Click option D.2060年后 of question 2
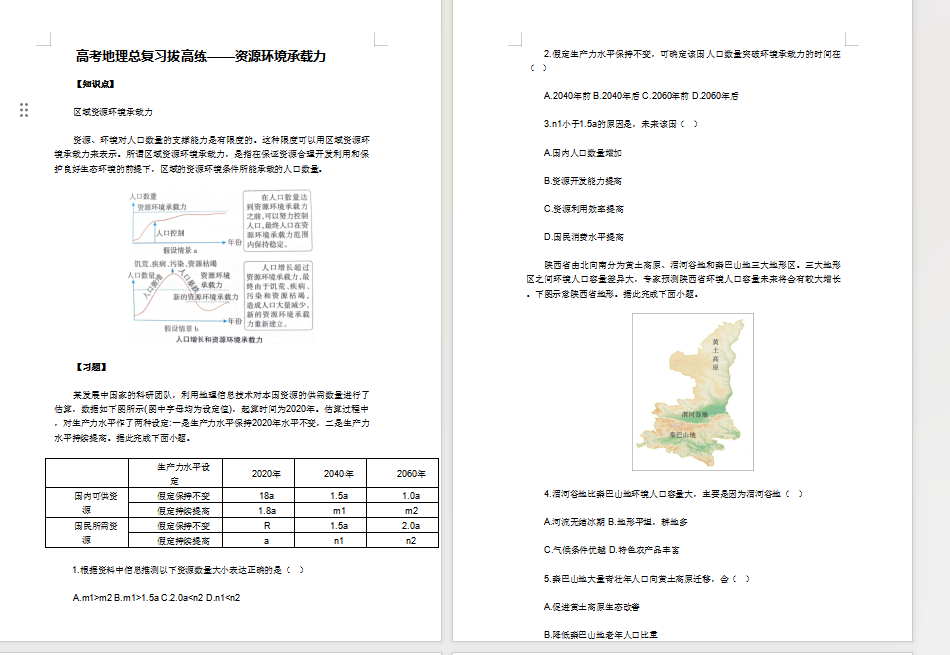Viewport: 950px width, 655px height. pos(715,96)
